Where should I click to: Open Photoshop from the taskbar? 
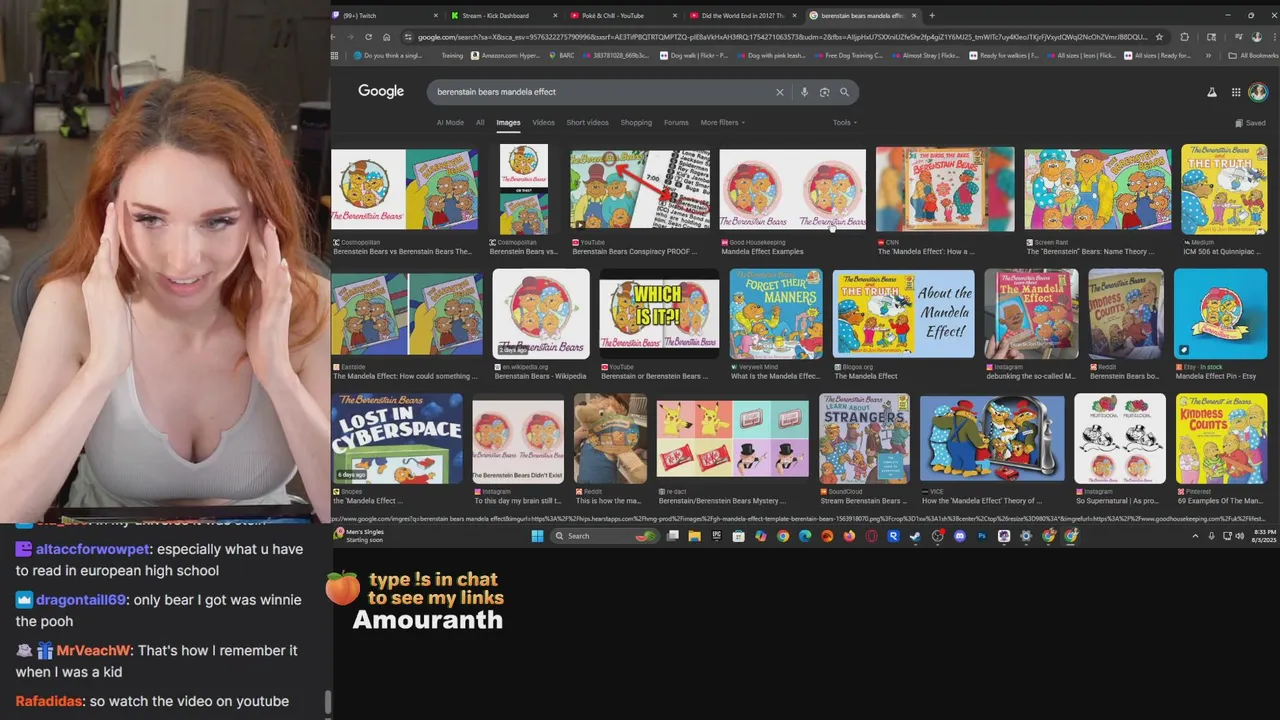click(982, 536)
